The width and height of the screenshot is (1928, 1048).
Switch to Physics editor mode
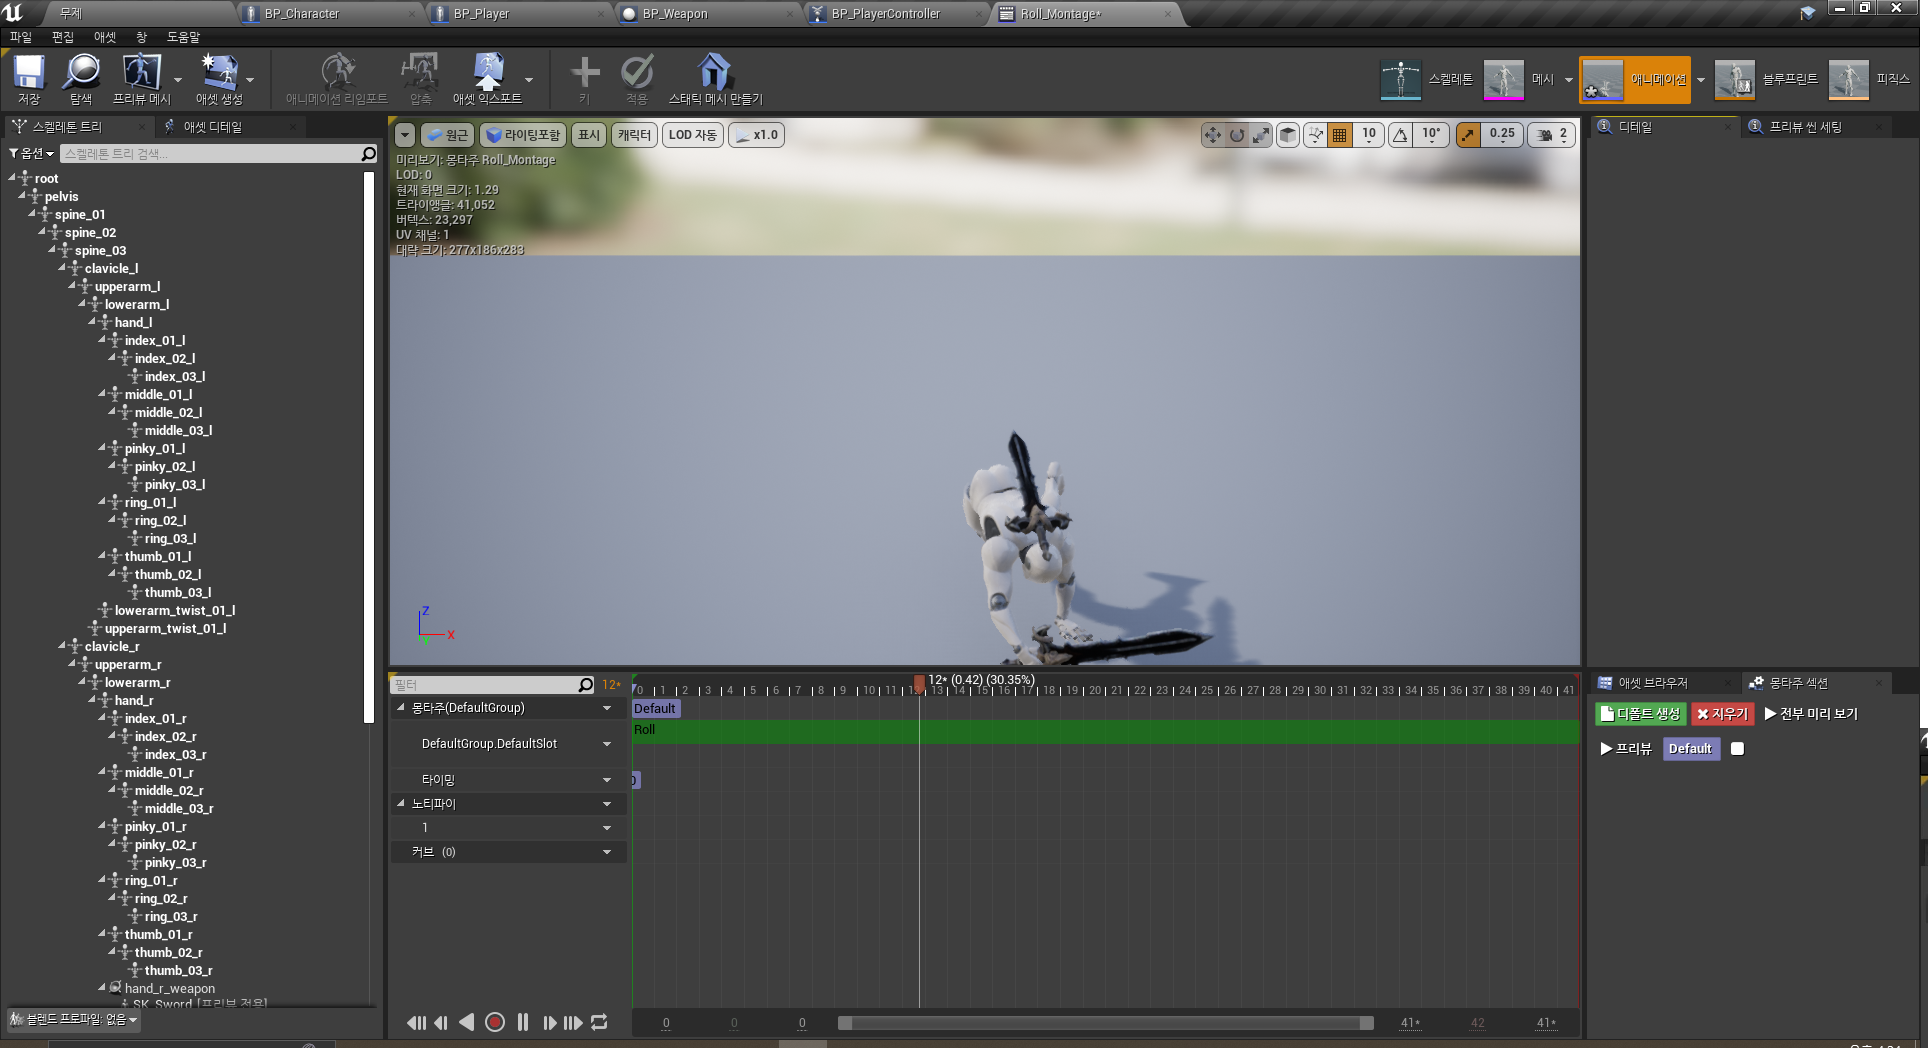pos(1869,80)
